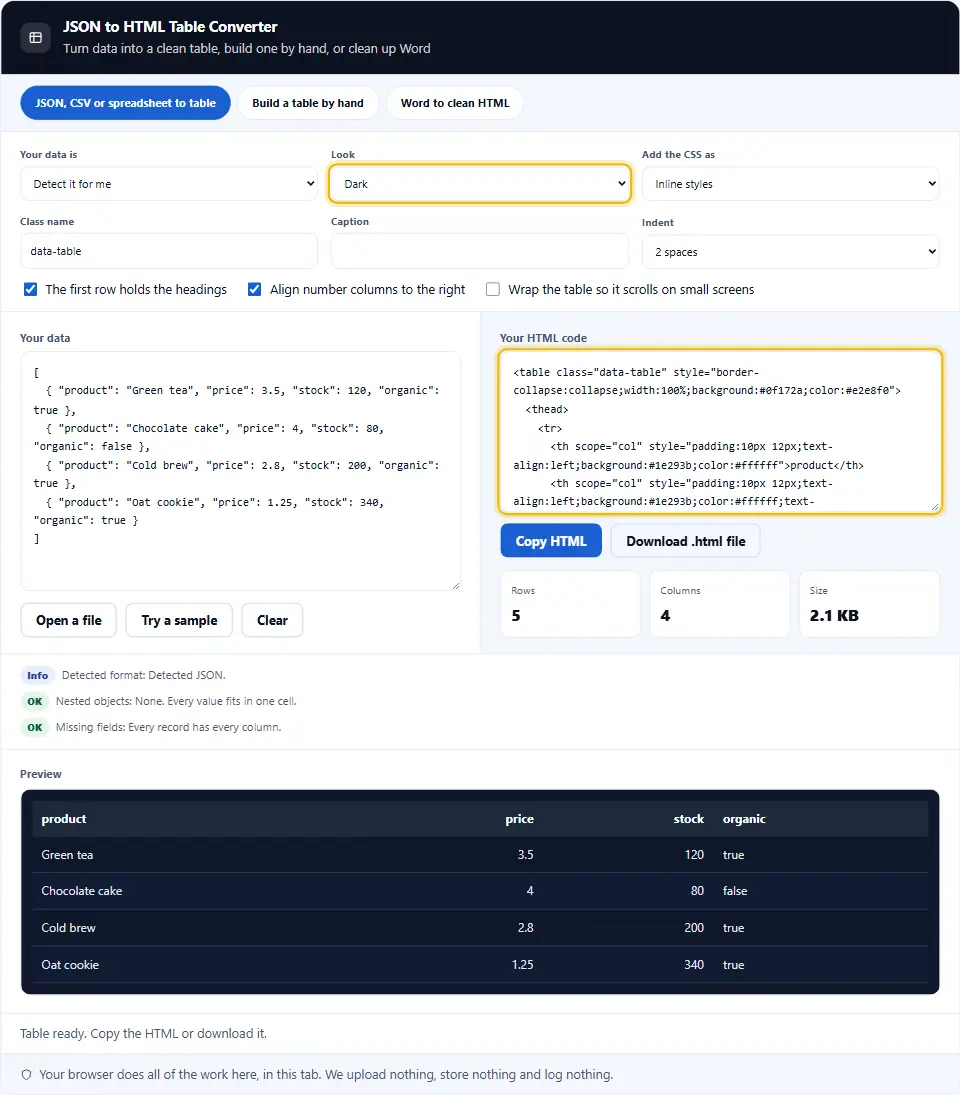Image resolution: width=960 pixels, height=1095 pixels.
Task: Click inside the 'Your data' JSON textarea
Action: [x=241, y=471]
